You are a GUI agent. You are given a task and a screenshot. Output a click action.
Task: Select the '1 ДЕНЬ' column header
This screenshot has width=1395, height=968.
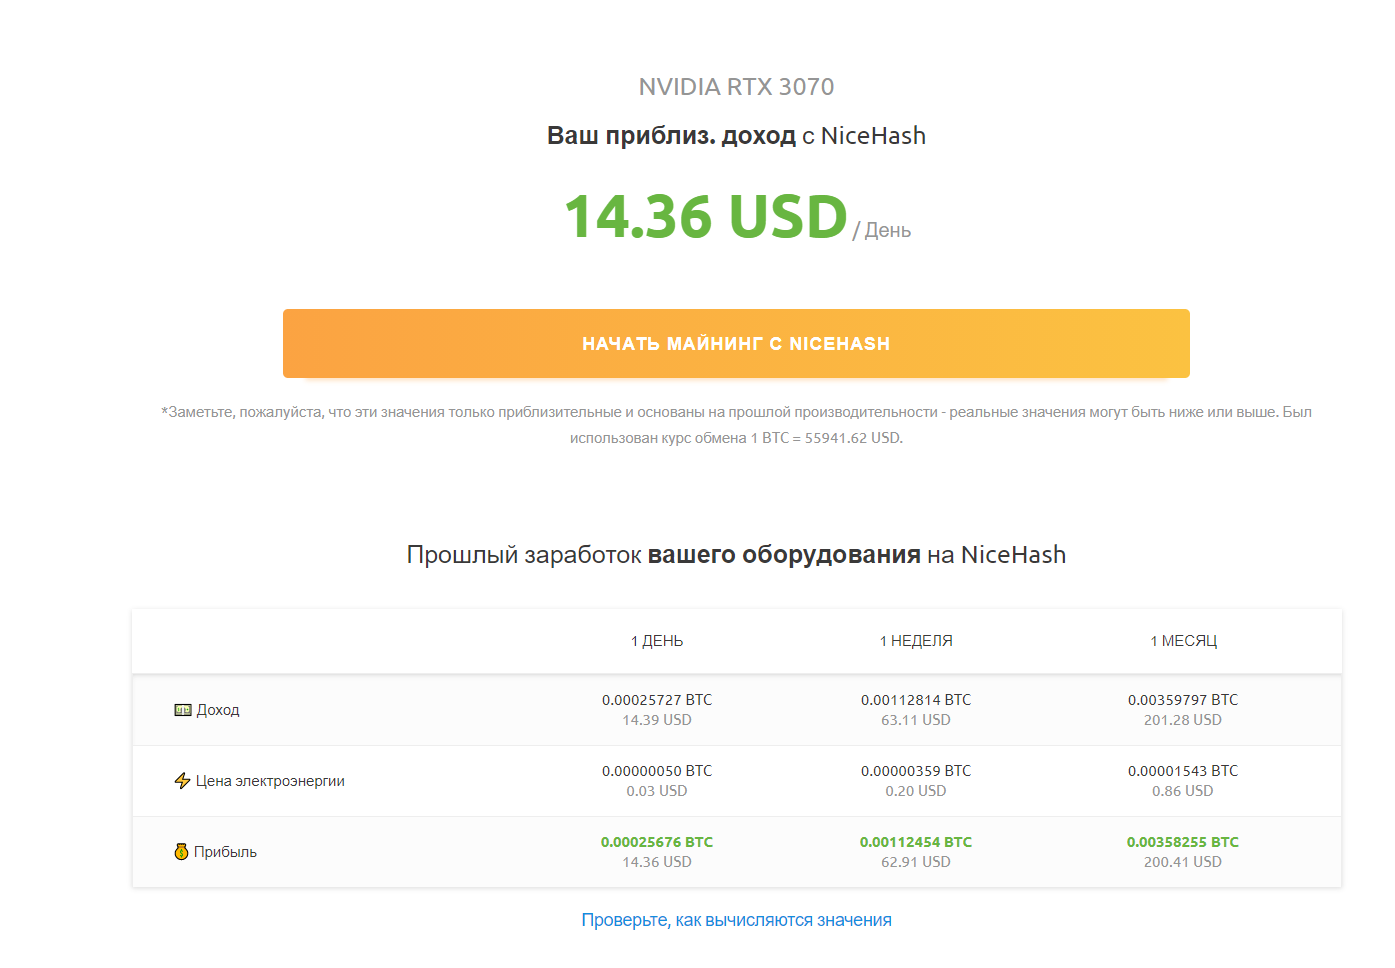[657, 641]
